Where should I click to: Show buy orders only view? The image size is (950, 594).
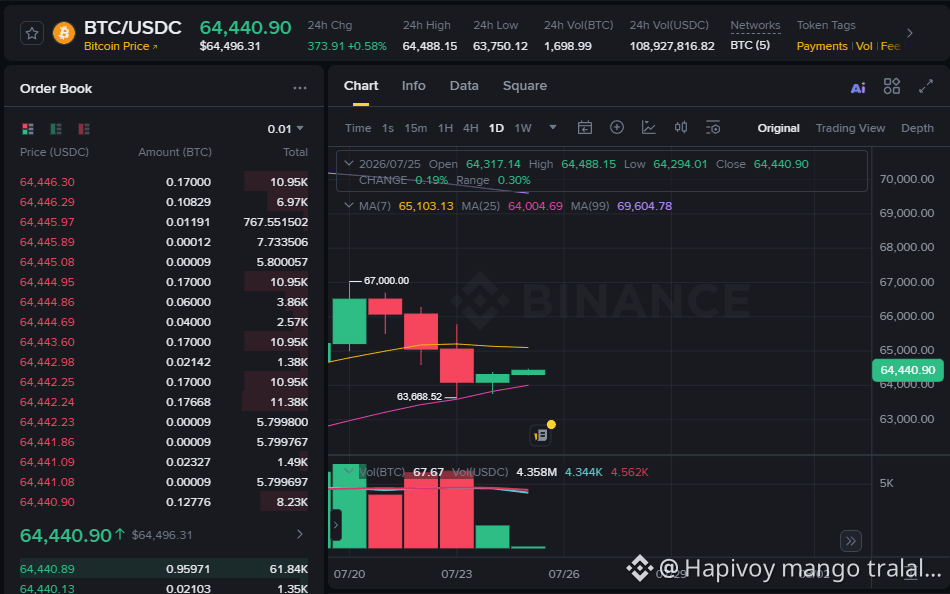coord(56,128)
